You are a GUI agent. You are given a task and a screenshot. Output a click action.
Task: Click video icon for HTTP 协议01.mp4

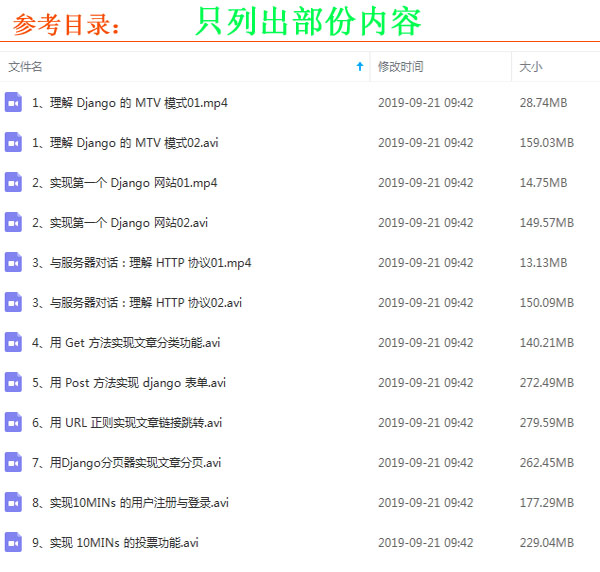13,262
